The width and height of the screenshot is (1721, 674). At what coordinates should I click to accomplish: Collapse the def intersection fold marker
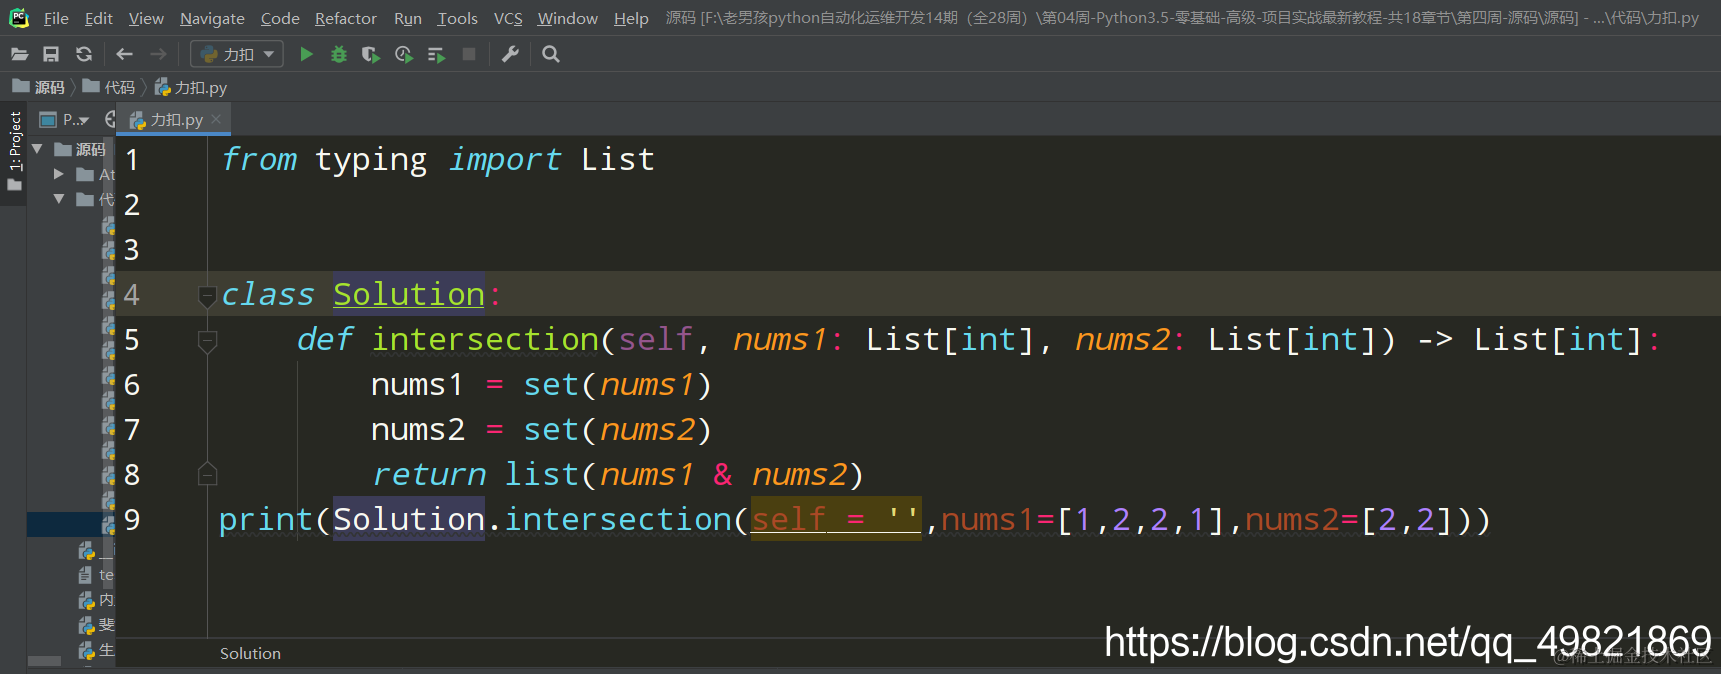point(207,341)
